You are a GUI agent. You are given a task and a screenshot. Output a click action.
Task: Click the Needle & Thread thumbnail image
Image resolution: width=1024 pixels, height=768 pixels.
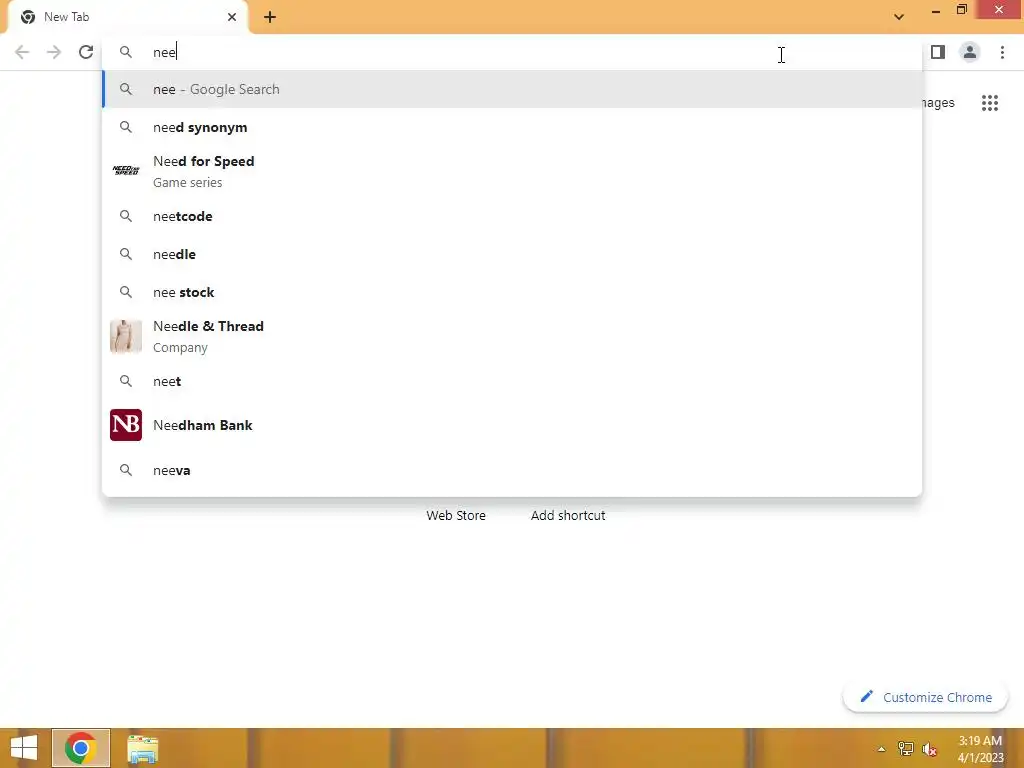[x=126, y=336]
